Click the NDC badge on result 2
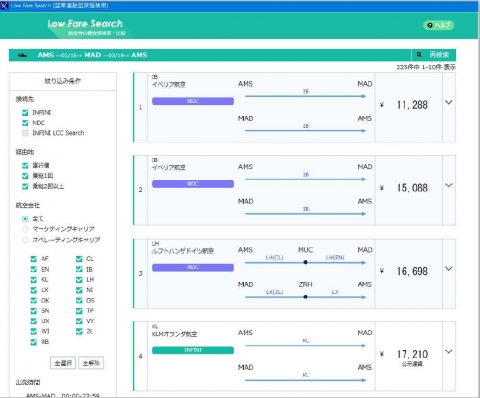Image resolution: width=480 pixels, height=398 pixels. click(193, 184)
